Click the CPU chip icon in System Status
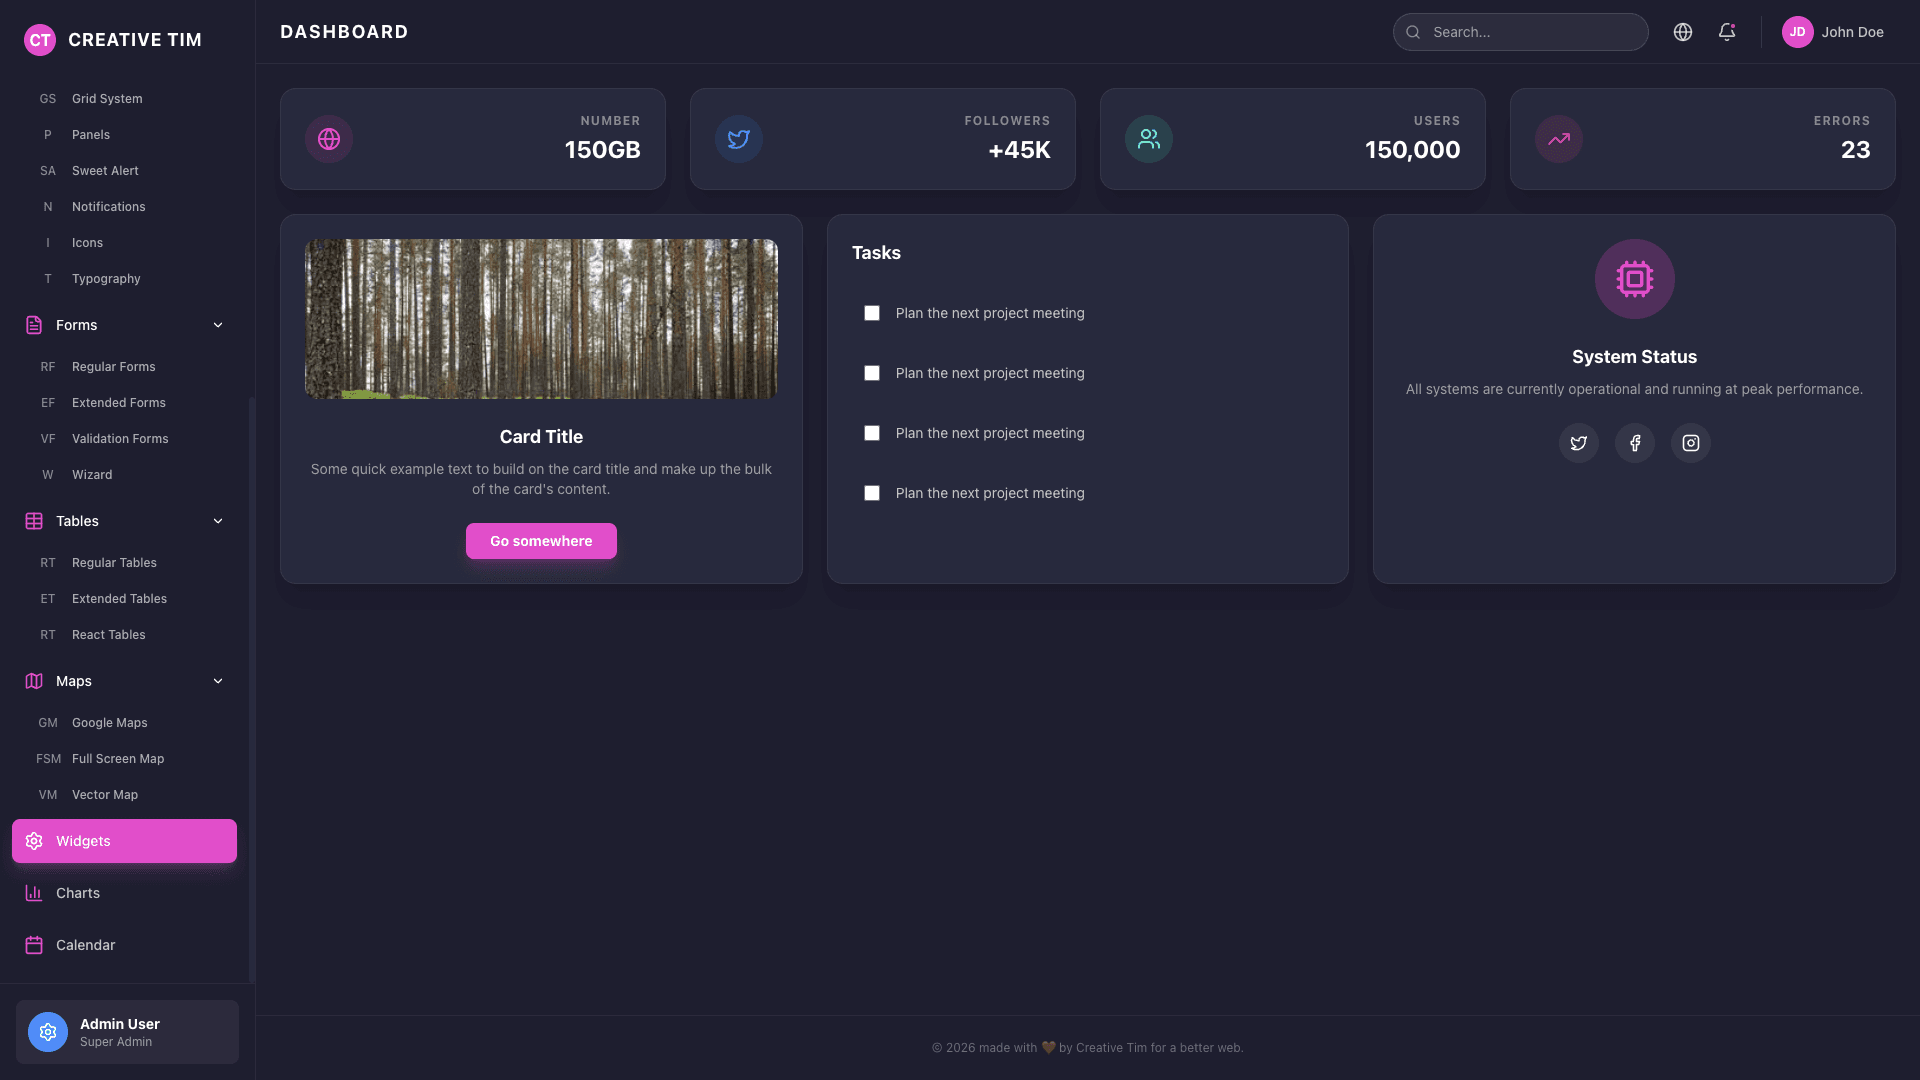The image size is (1920, 1080). click(1634, 279)
